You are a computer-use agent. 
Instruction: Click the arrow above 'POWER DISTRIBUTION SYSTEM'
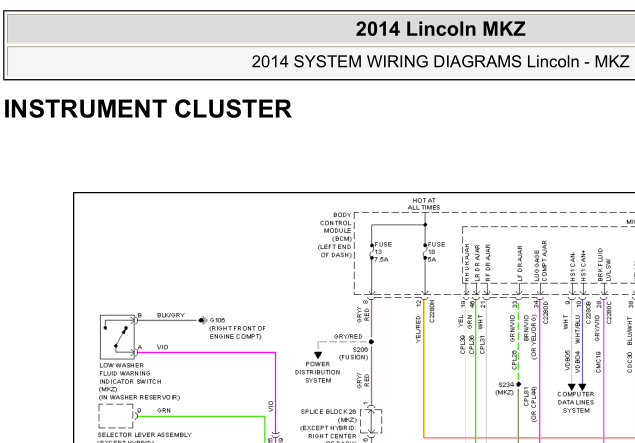click(318, 355)
